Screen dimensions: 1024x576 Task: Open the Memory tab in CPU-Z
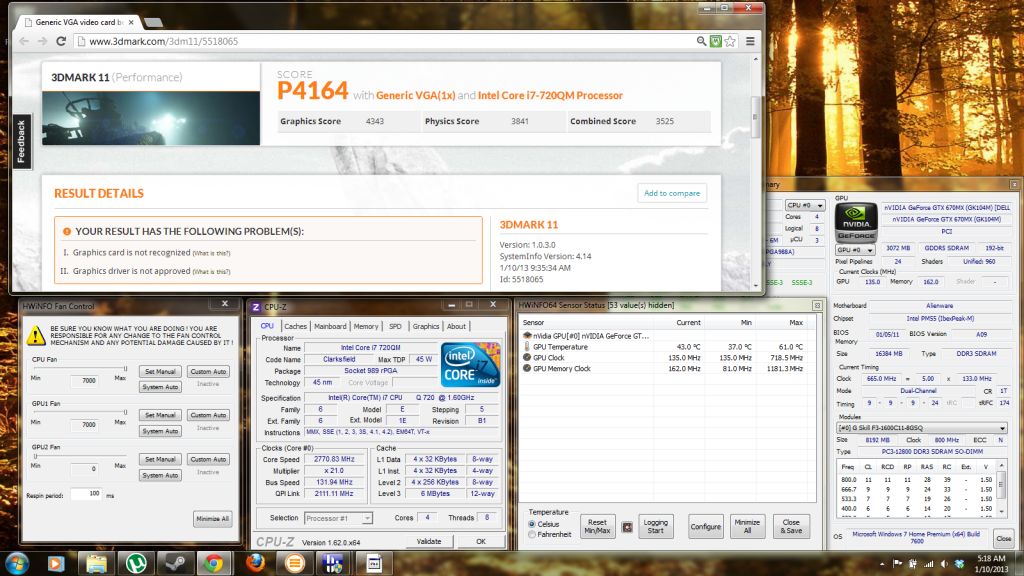pos(366,327)
